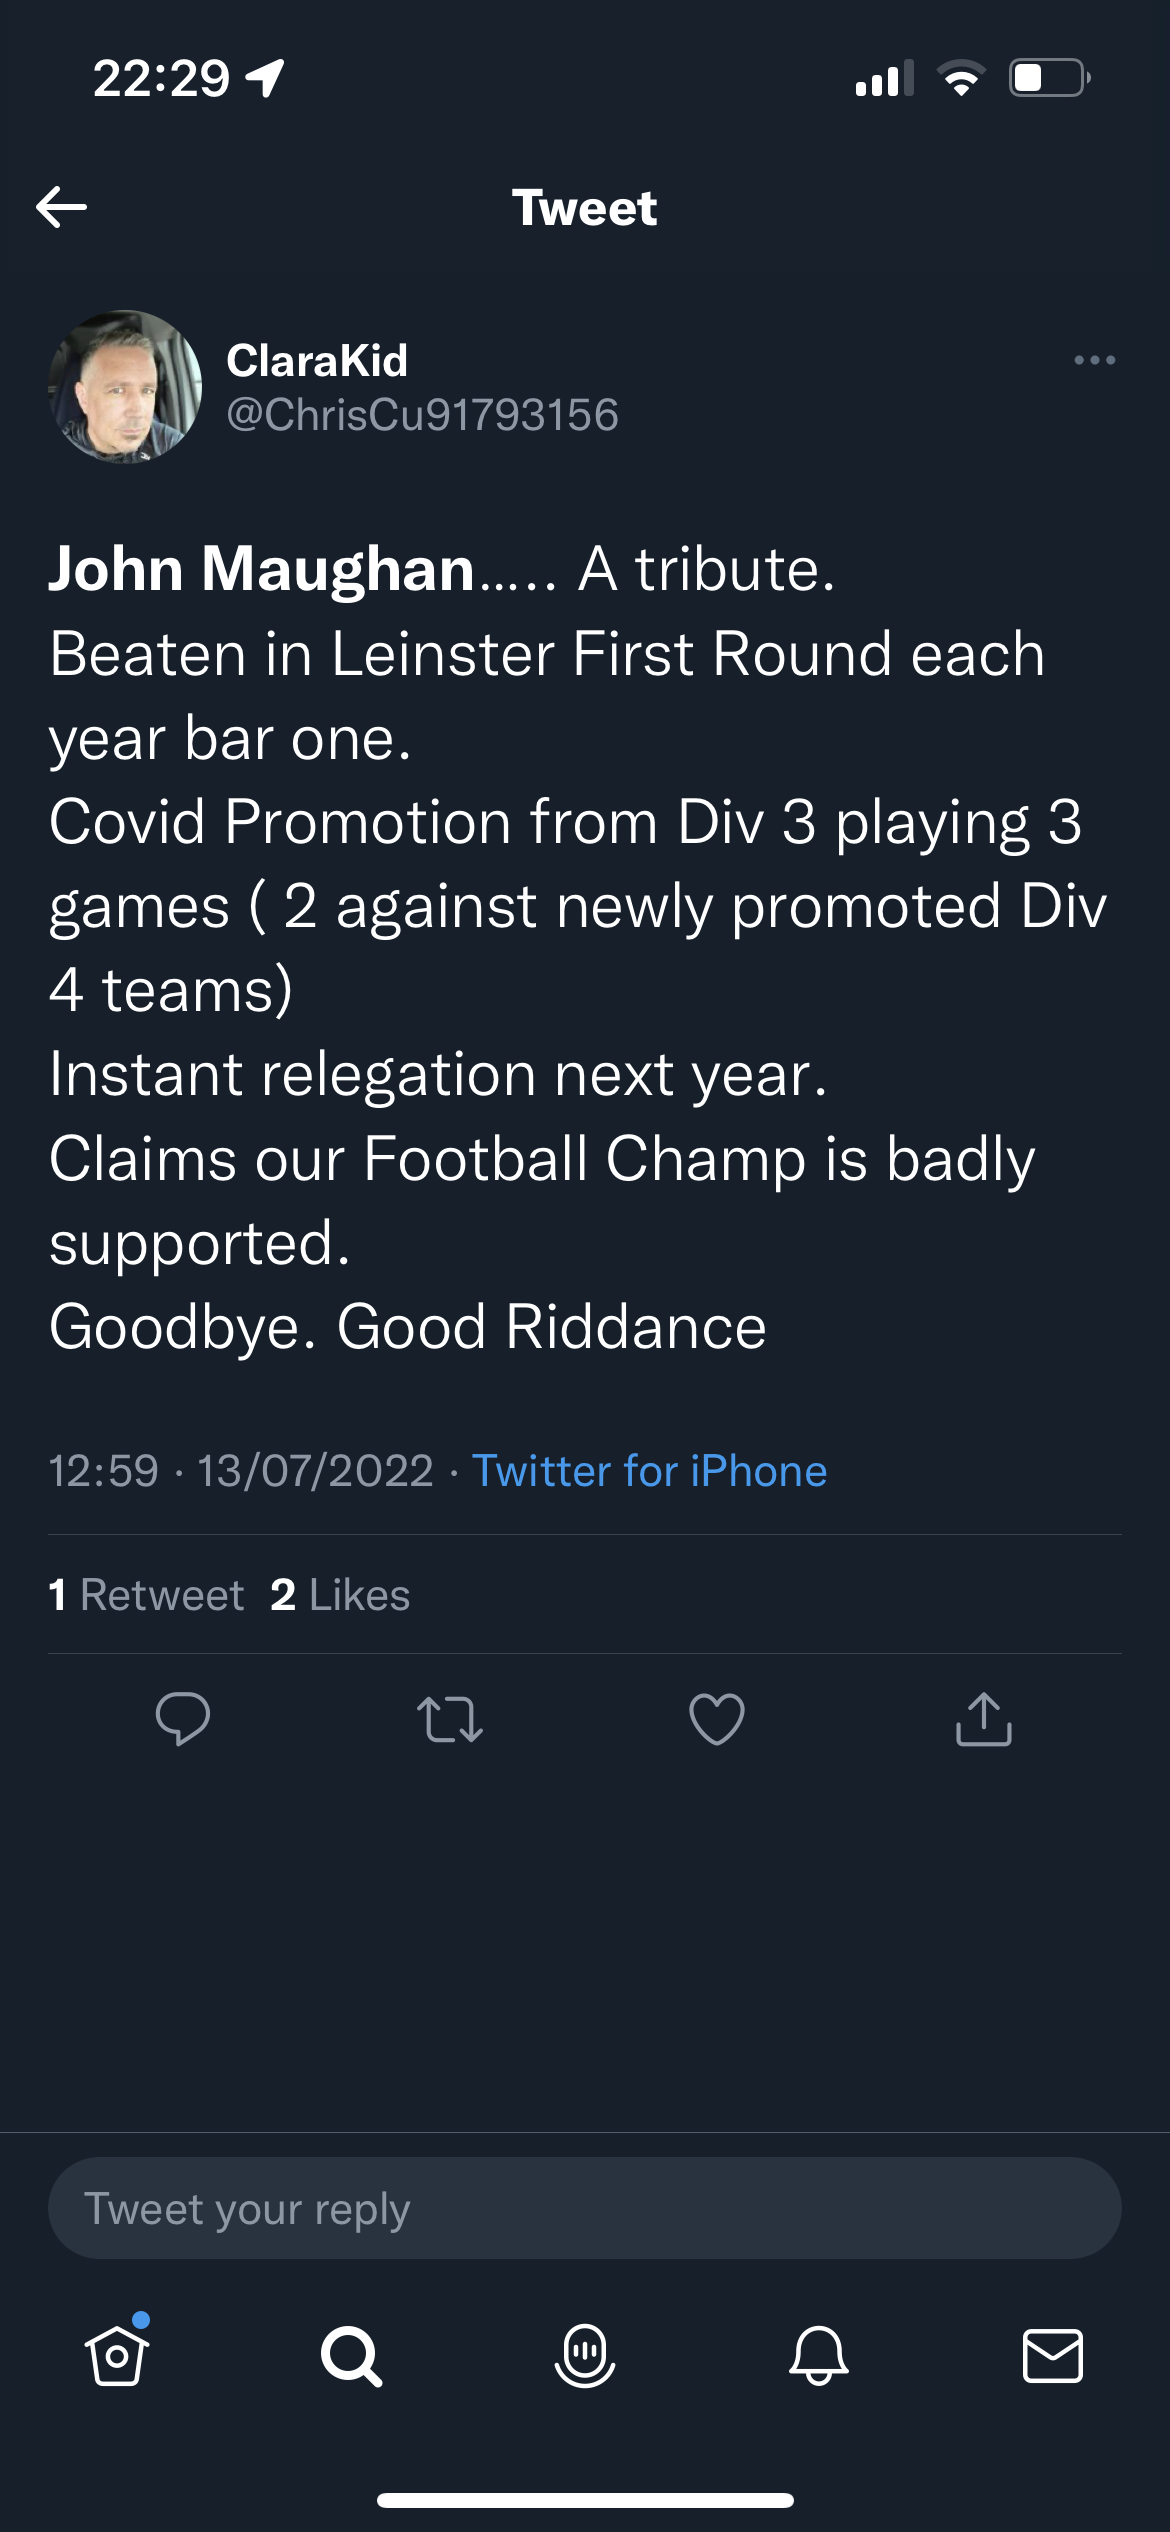Tap the reply speech bubble icon
The image size is (1170, 2532).
click(x=183, y=1719)
